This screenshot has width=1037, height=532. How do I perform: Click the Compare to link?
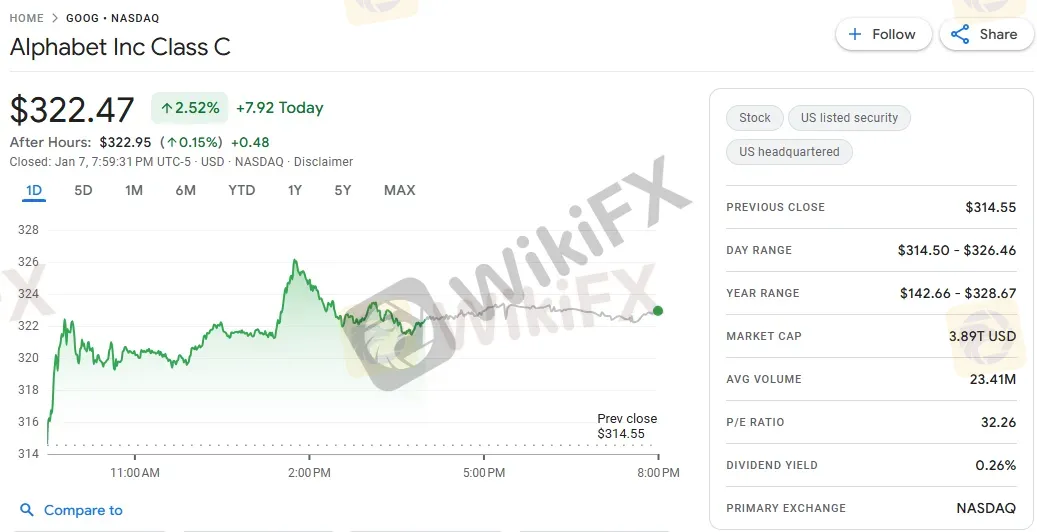point(83,510)
